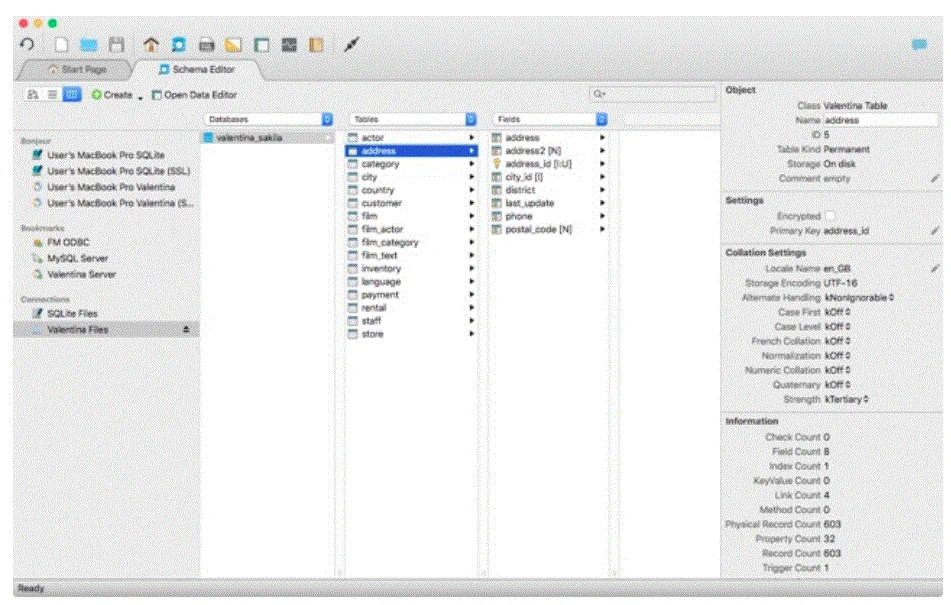951x605 pixels.
Task: Click the report printer toolbar icon
Action: tap(206, 45)
